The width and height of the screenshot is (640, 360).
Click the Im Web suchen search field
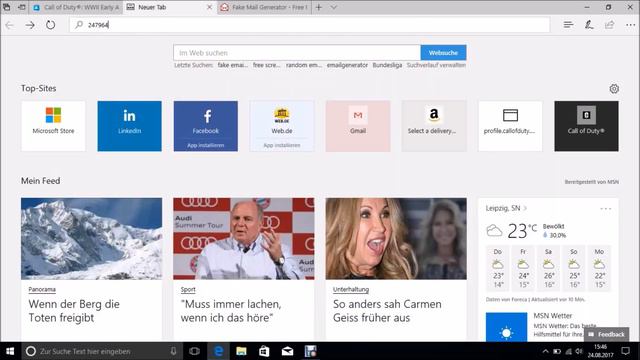[x=297, y=53]
